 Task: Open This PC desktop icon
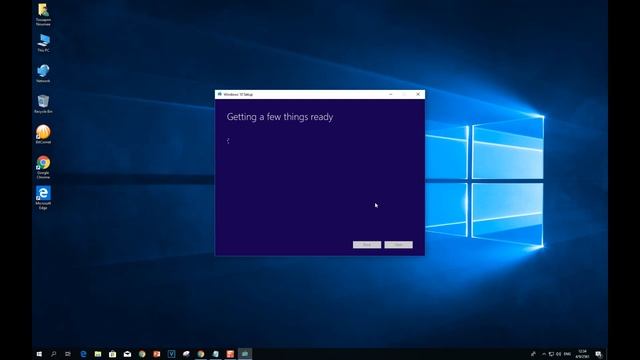click(43, 43)
